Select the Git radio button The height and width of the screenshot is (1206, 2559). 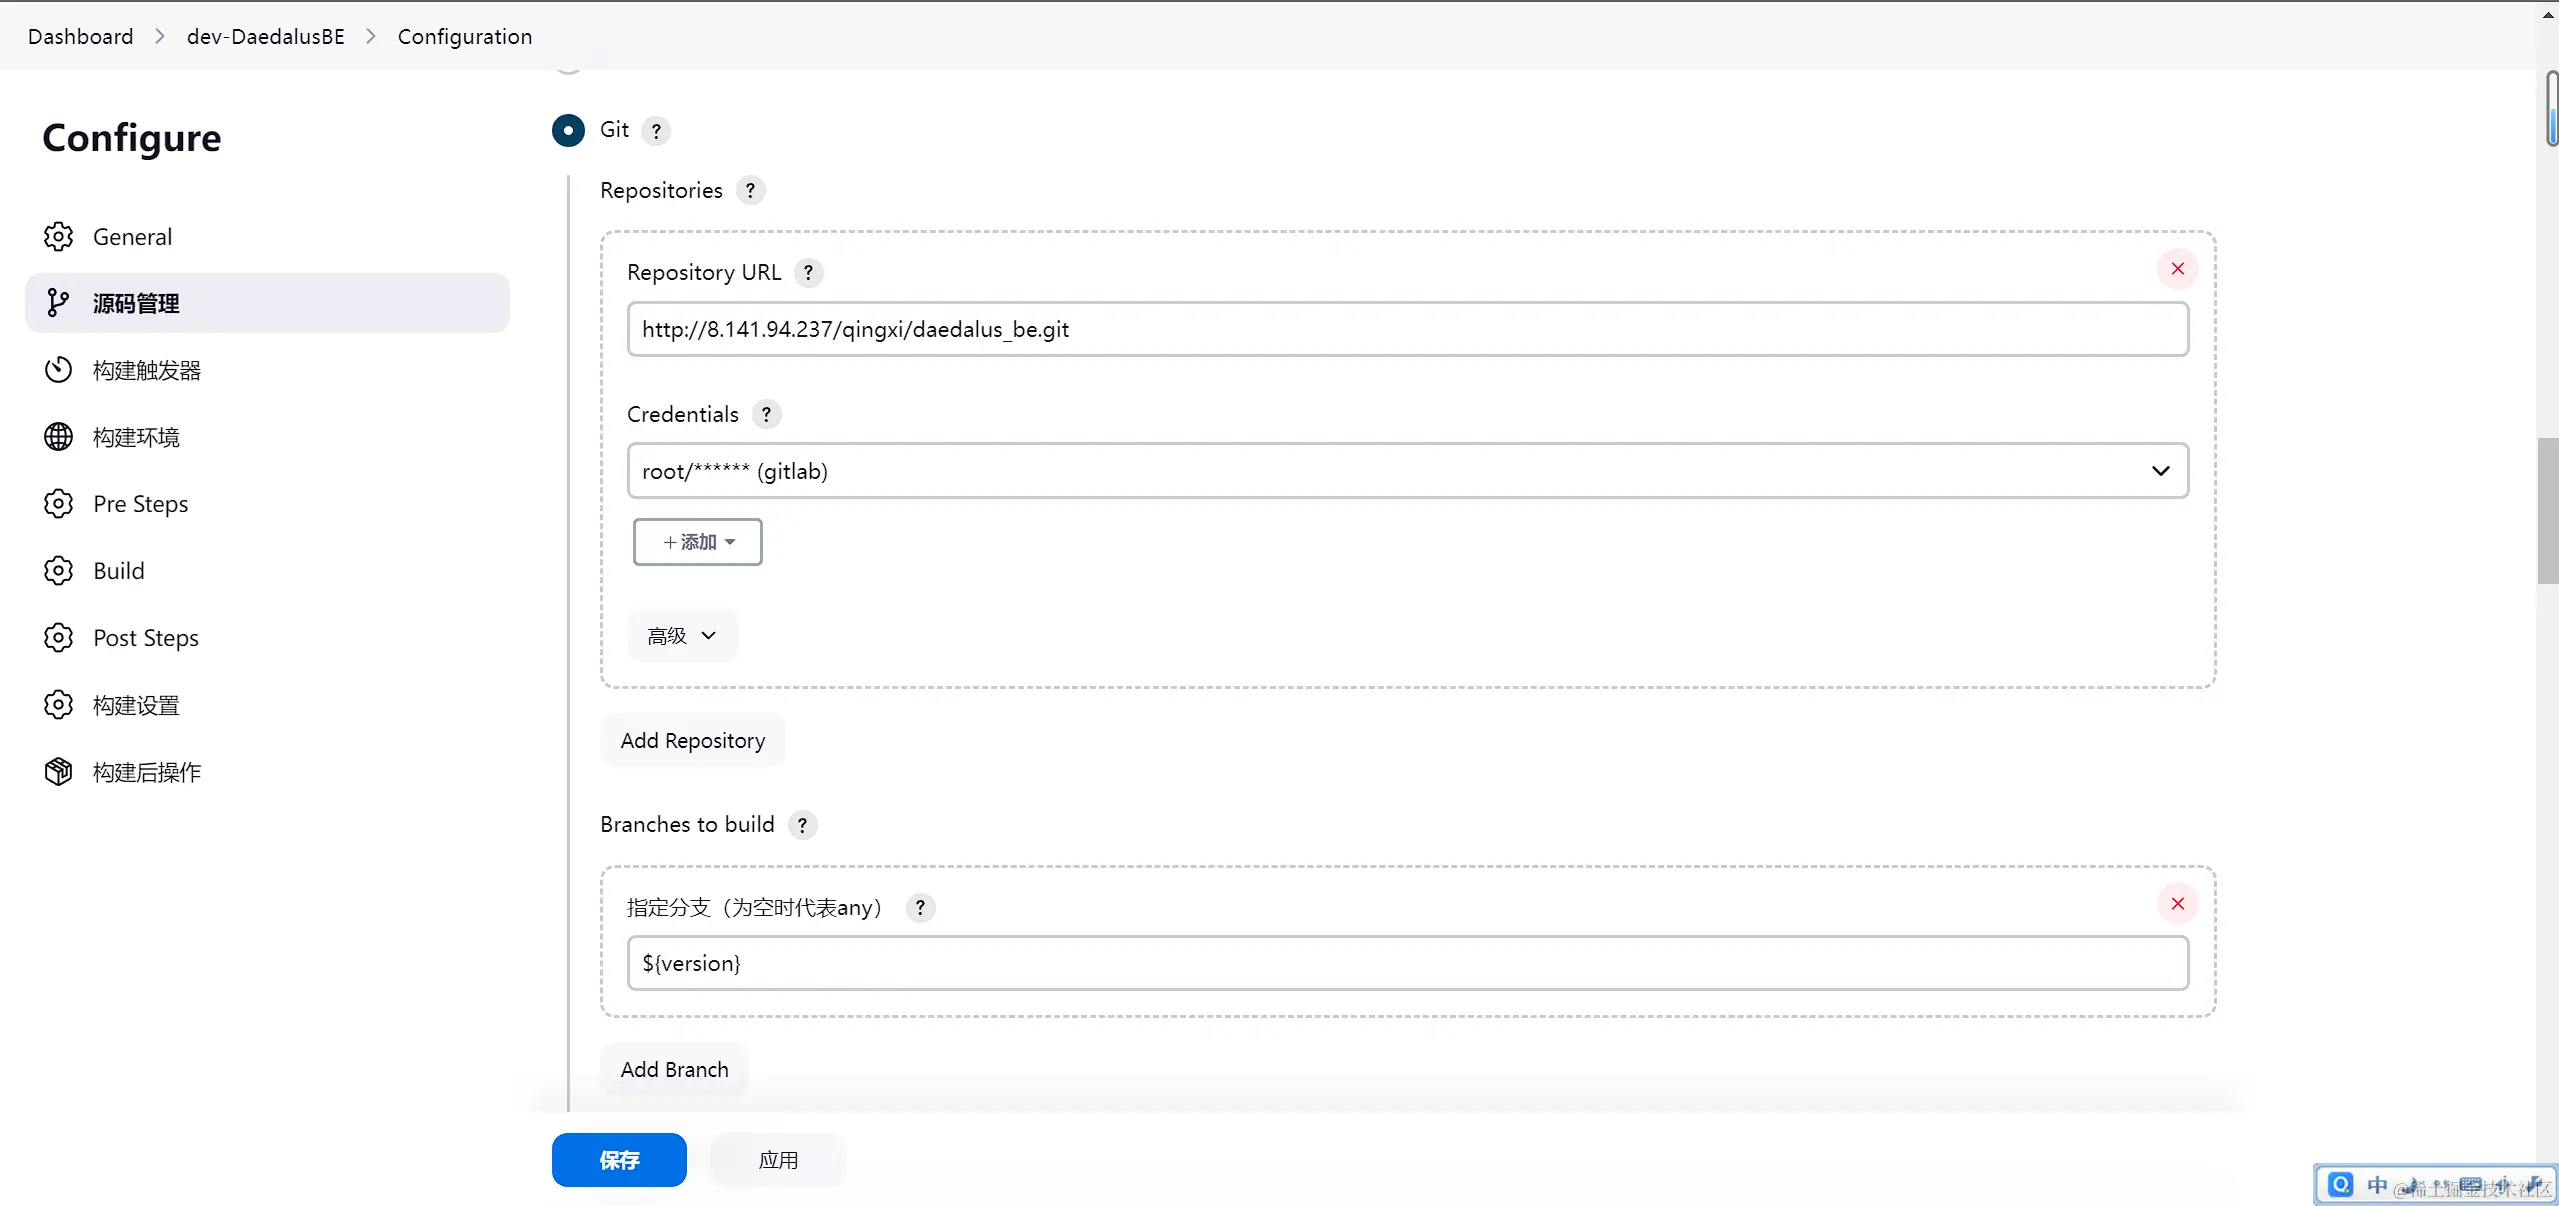(568, 130)
